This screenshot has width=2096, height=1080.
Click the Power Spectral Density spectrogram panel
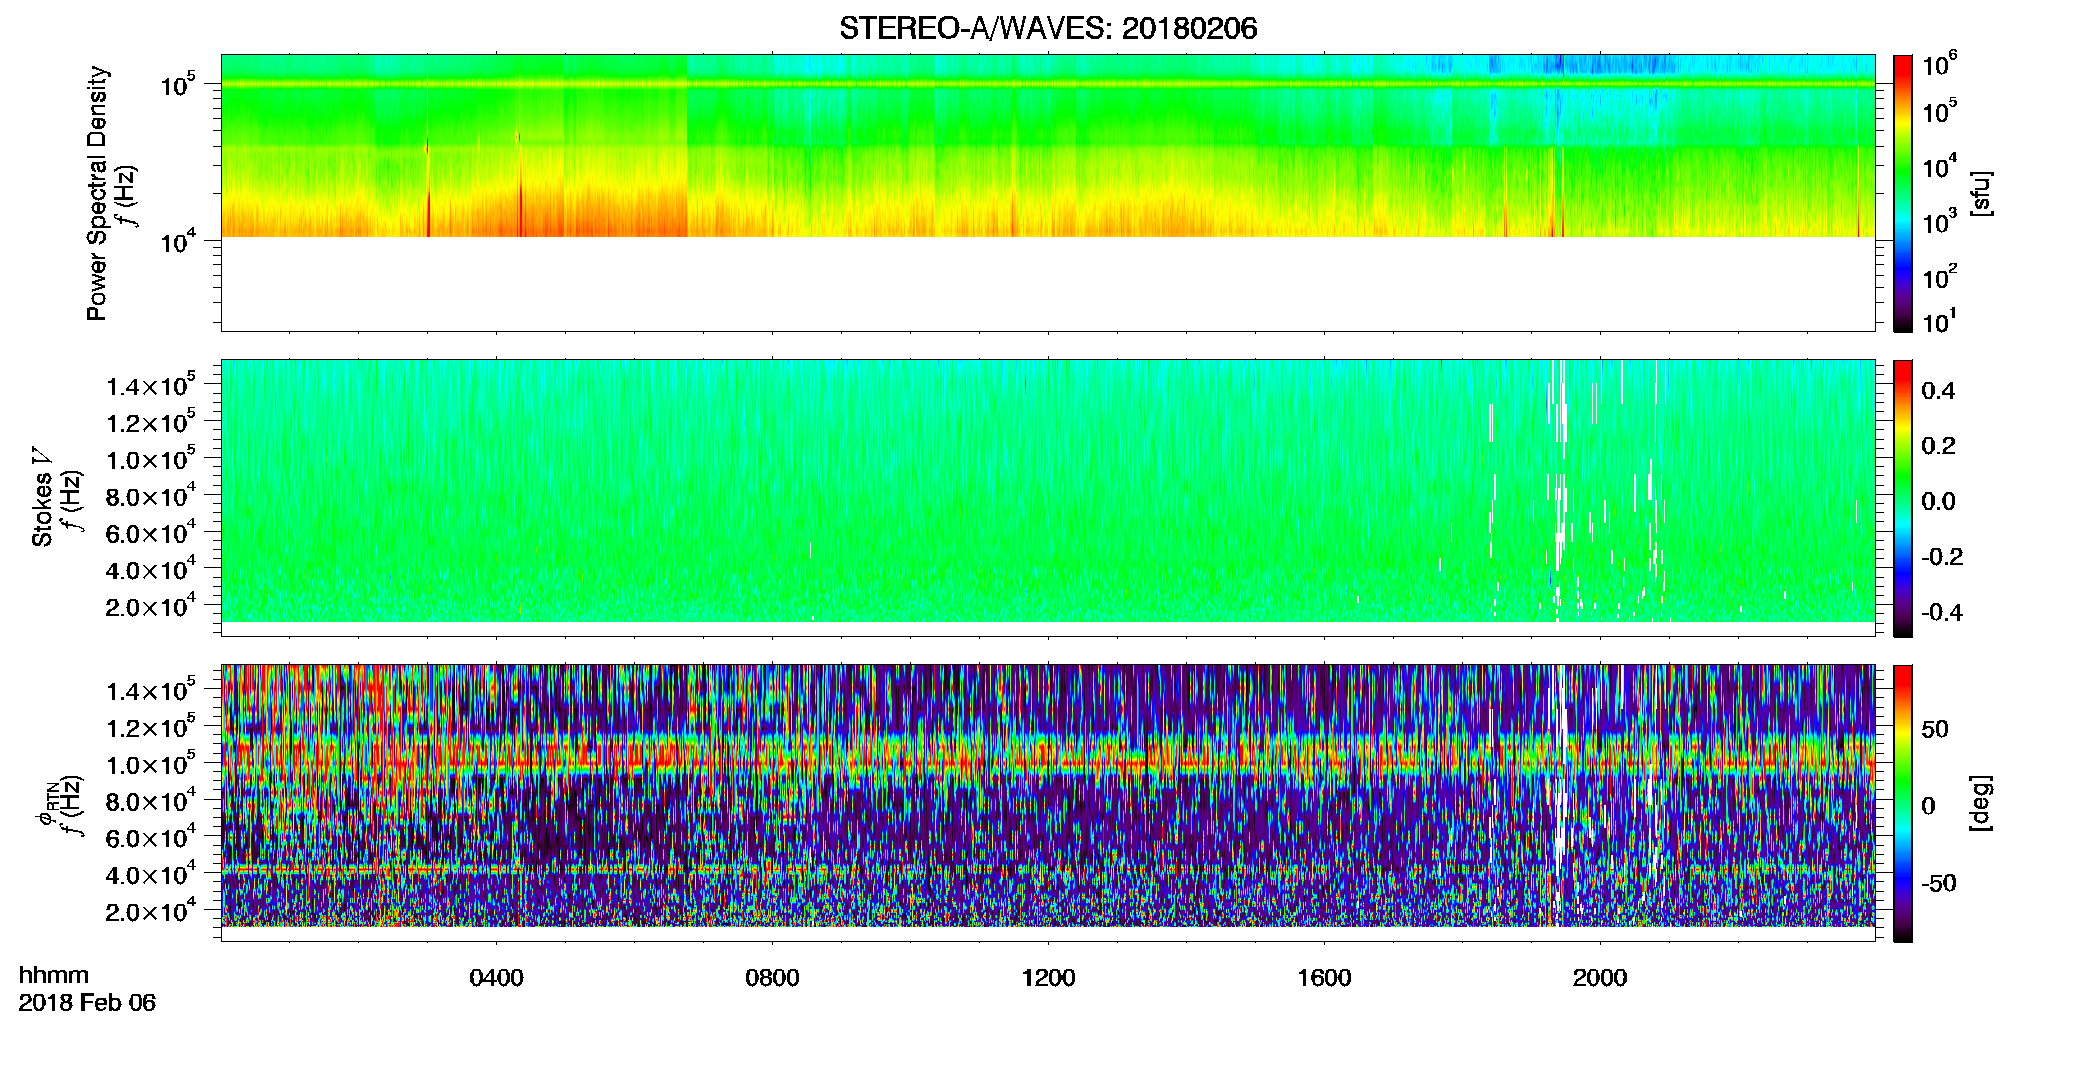tap(1048, 193)
